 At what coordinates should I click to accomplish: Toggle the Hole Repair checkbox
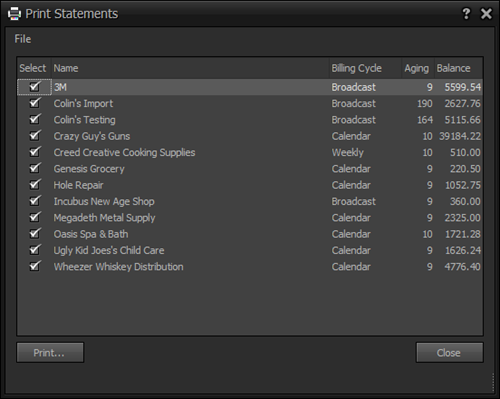[x=34, y=185]
